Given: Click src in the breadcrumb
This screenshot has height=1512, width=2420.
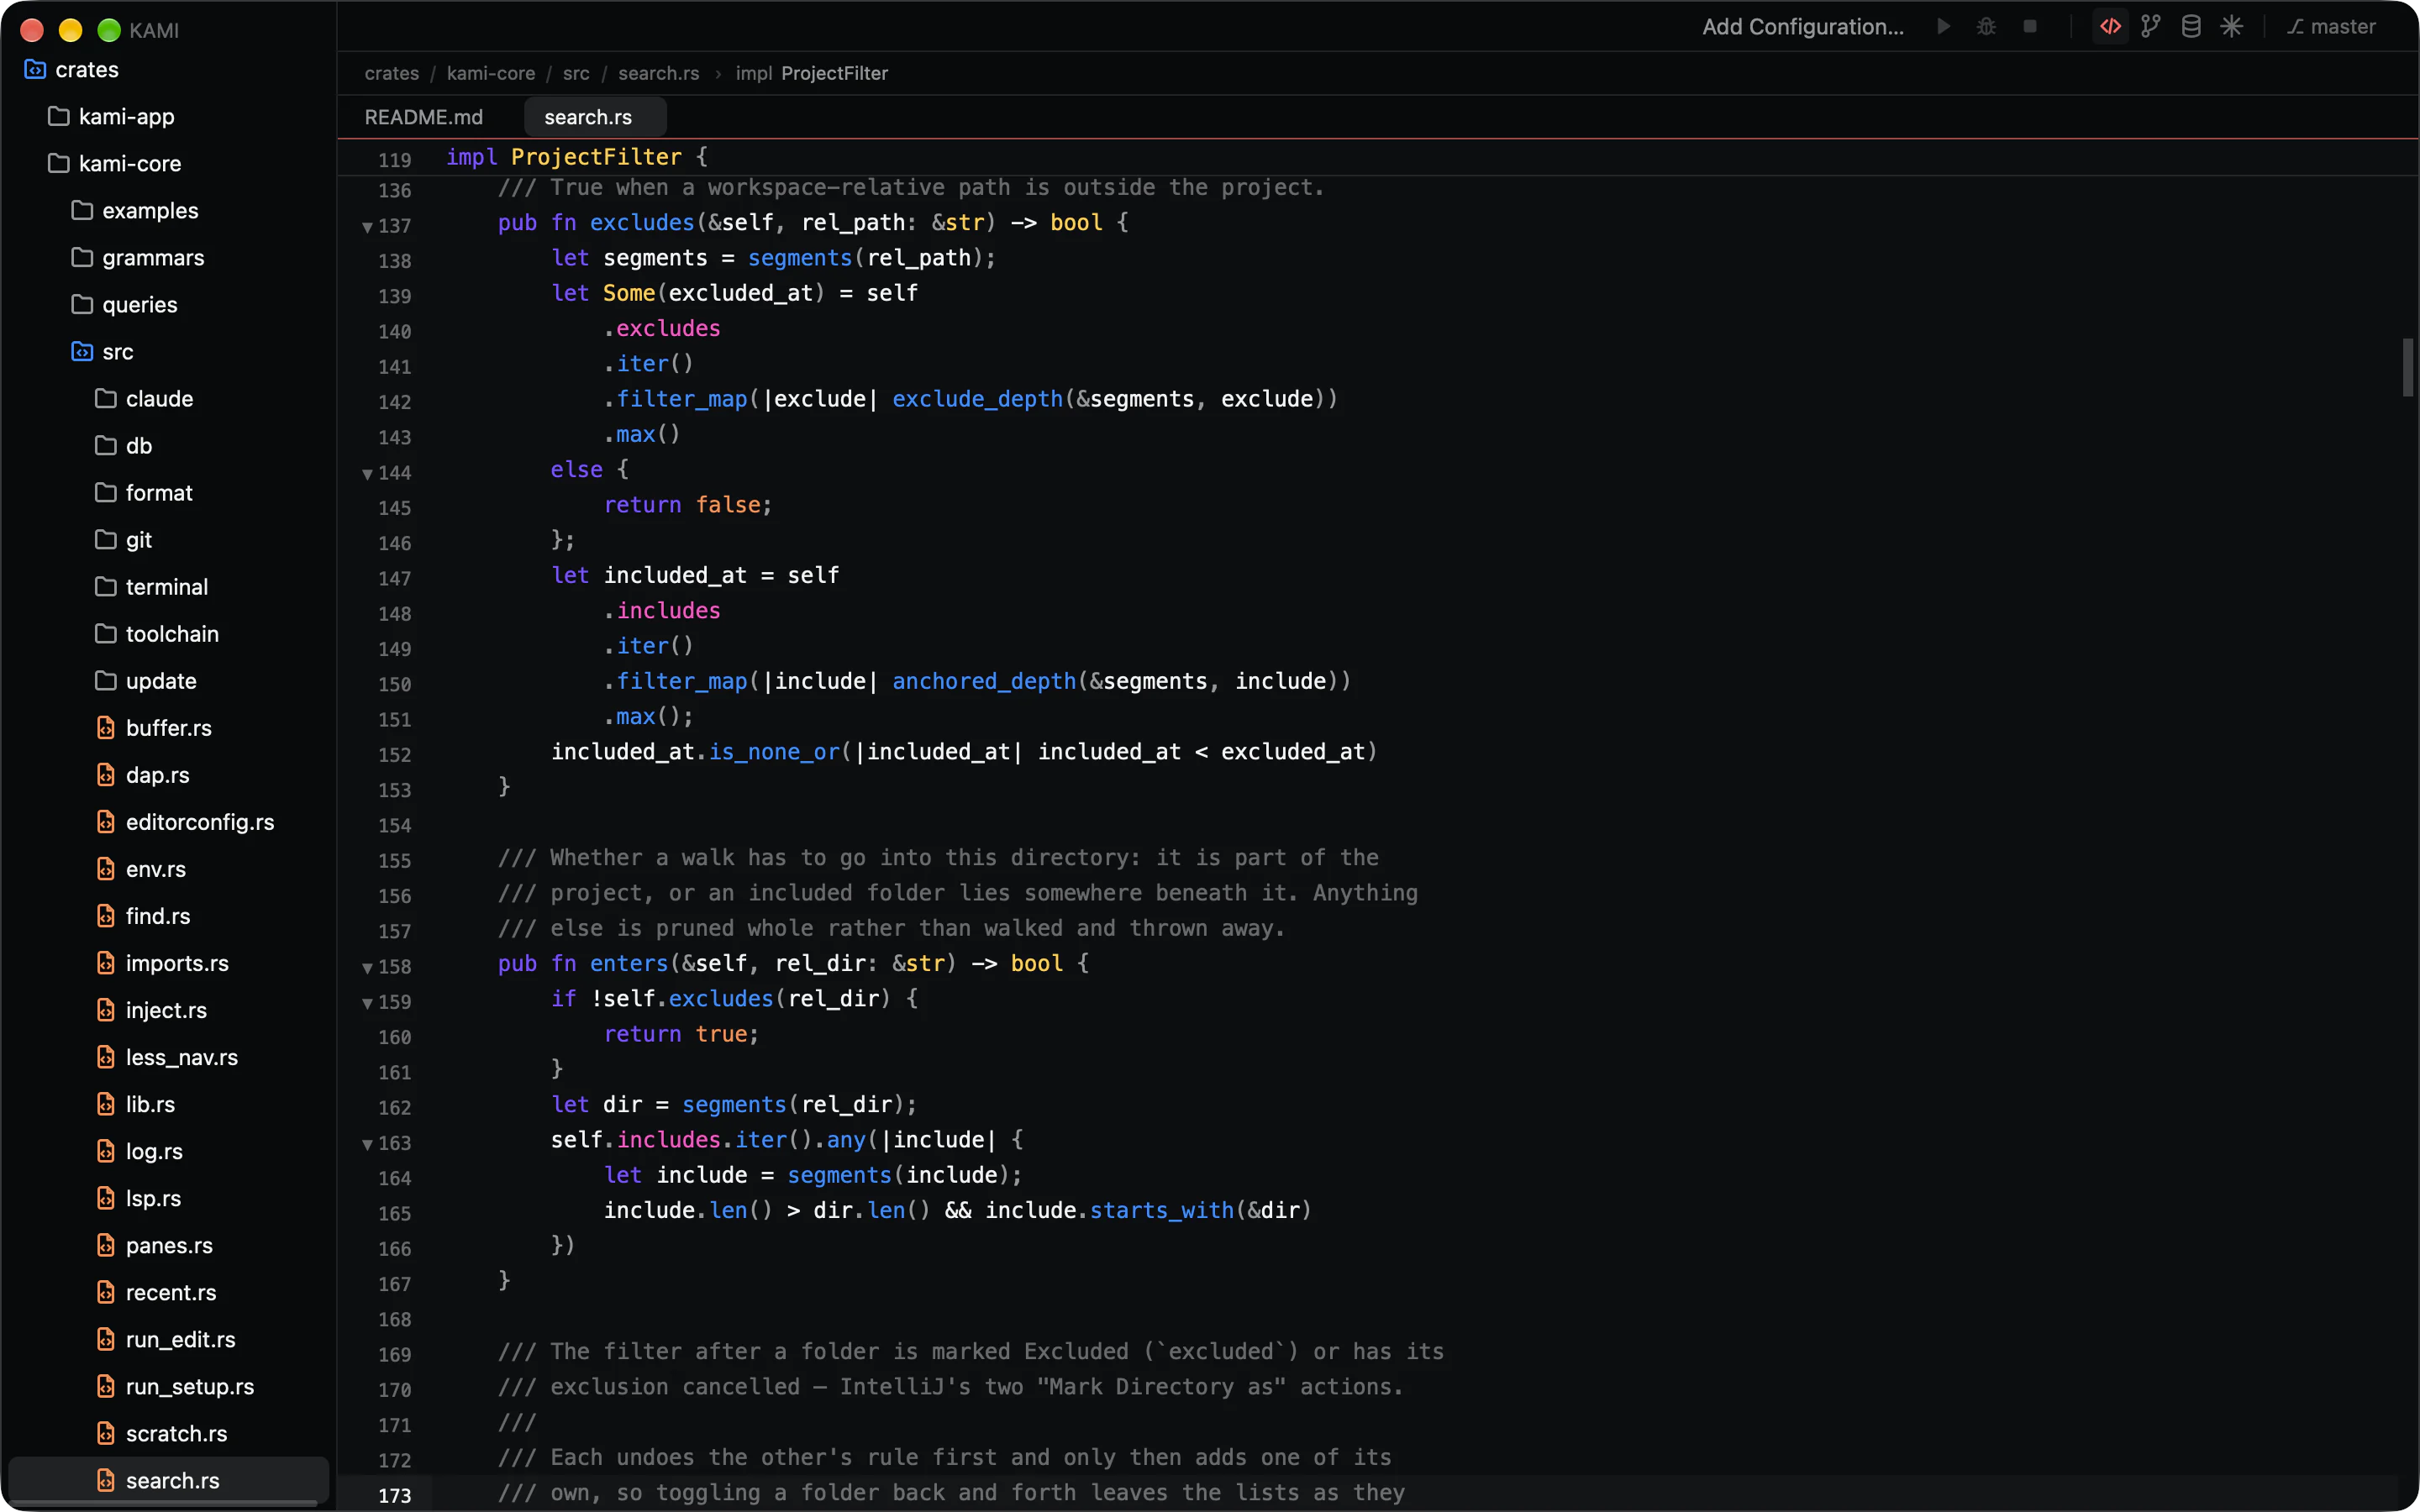Looking at the screenshot, I should [x=575, y=73].
